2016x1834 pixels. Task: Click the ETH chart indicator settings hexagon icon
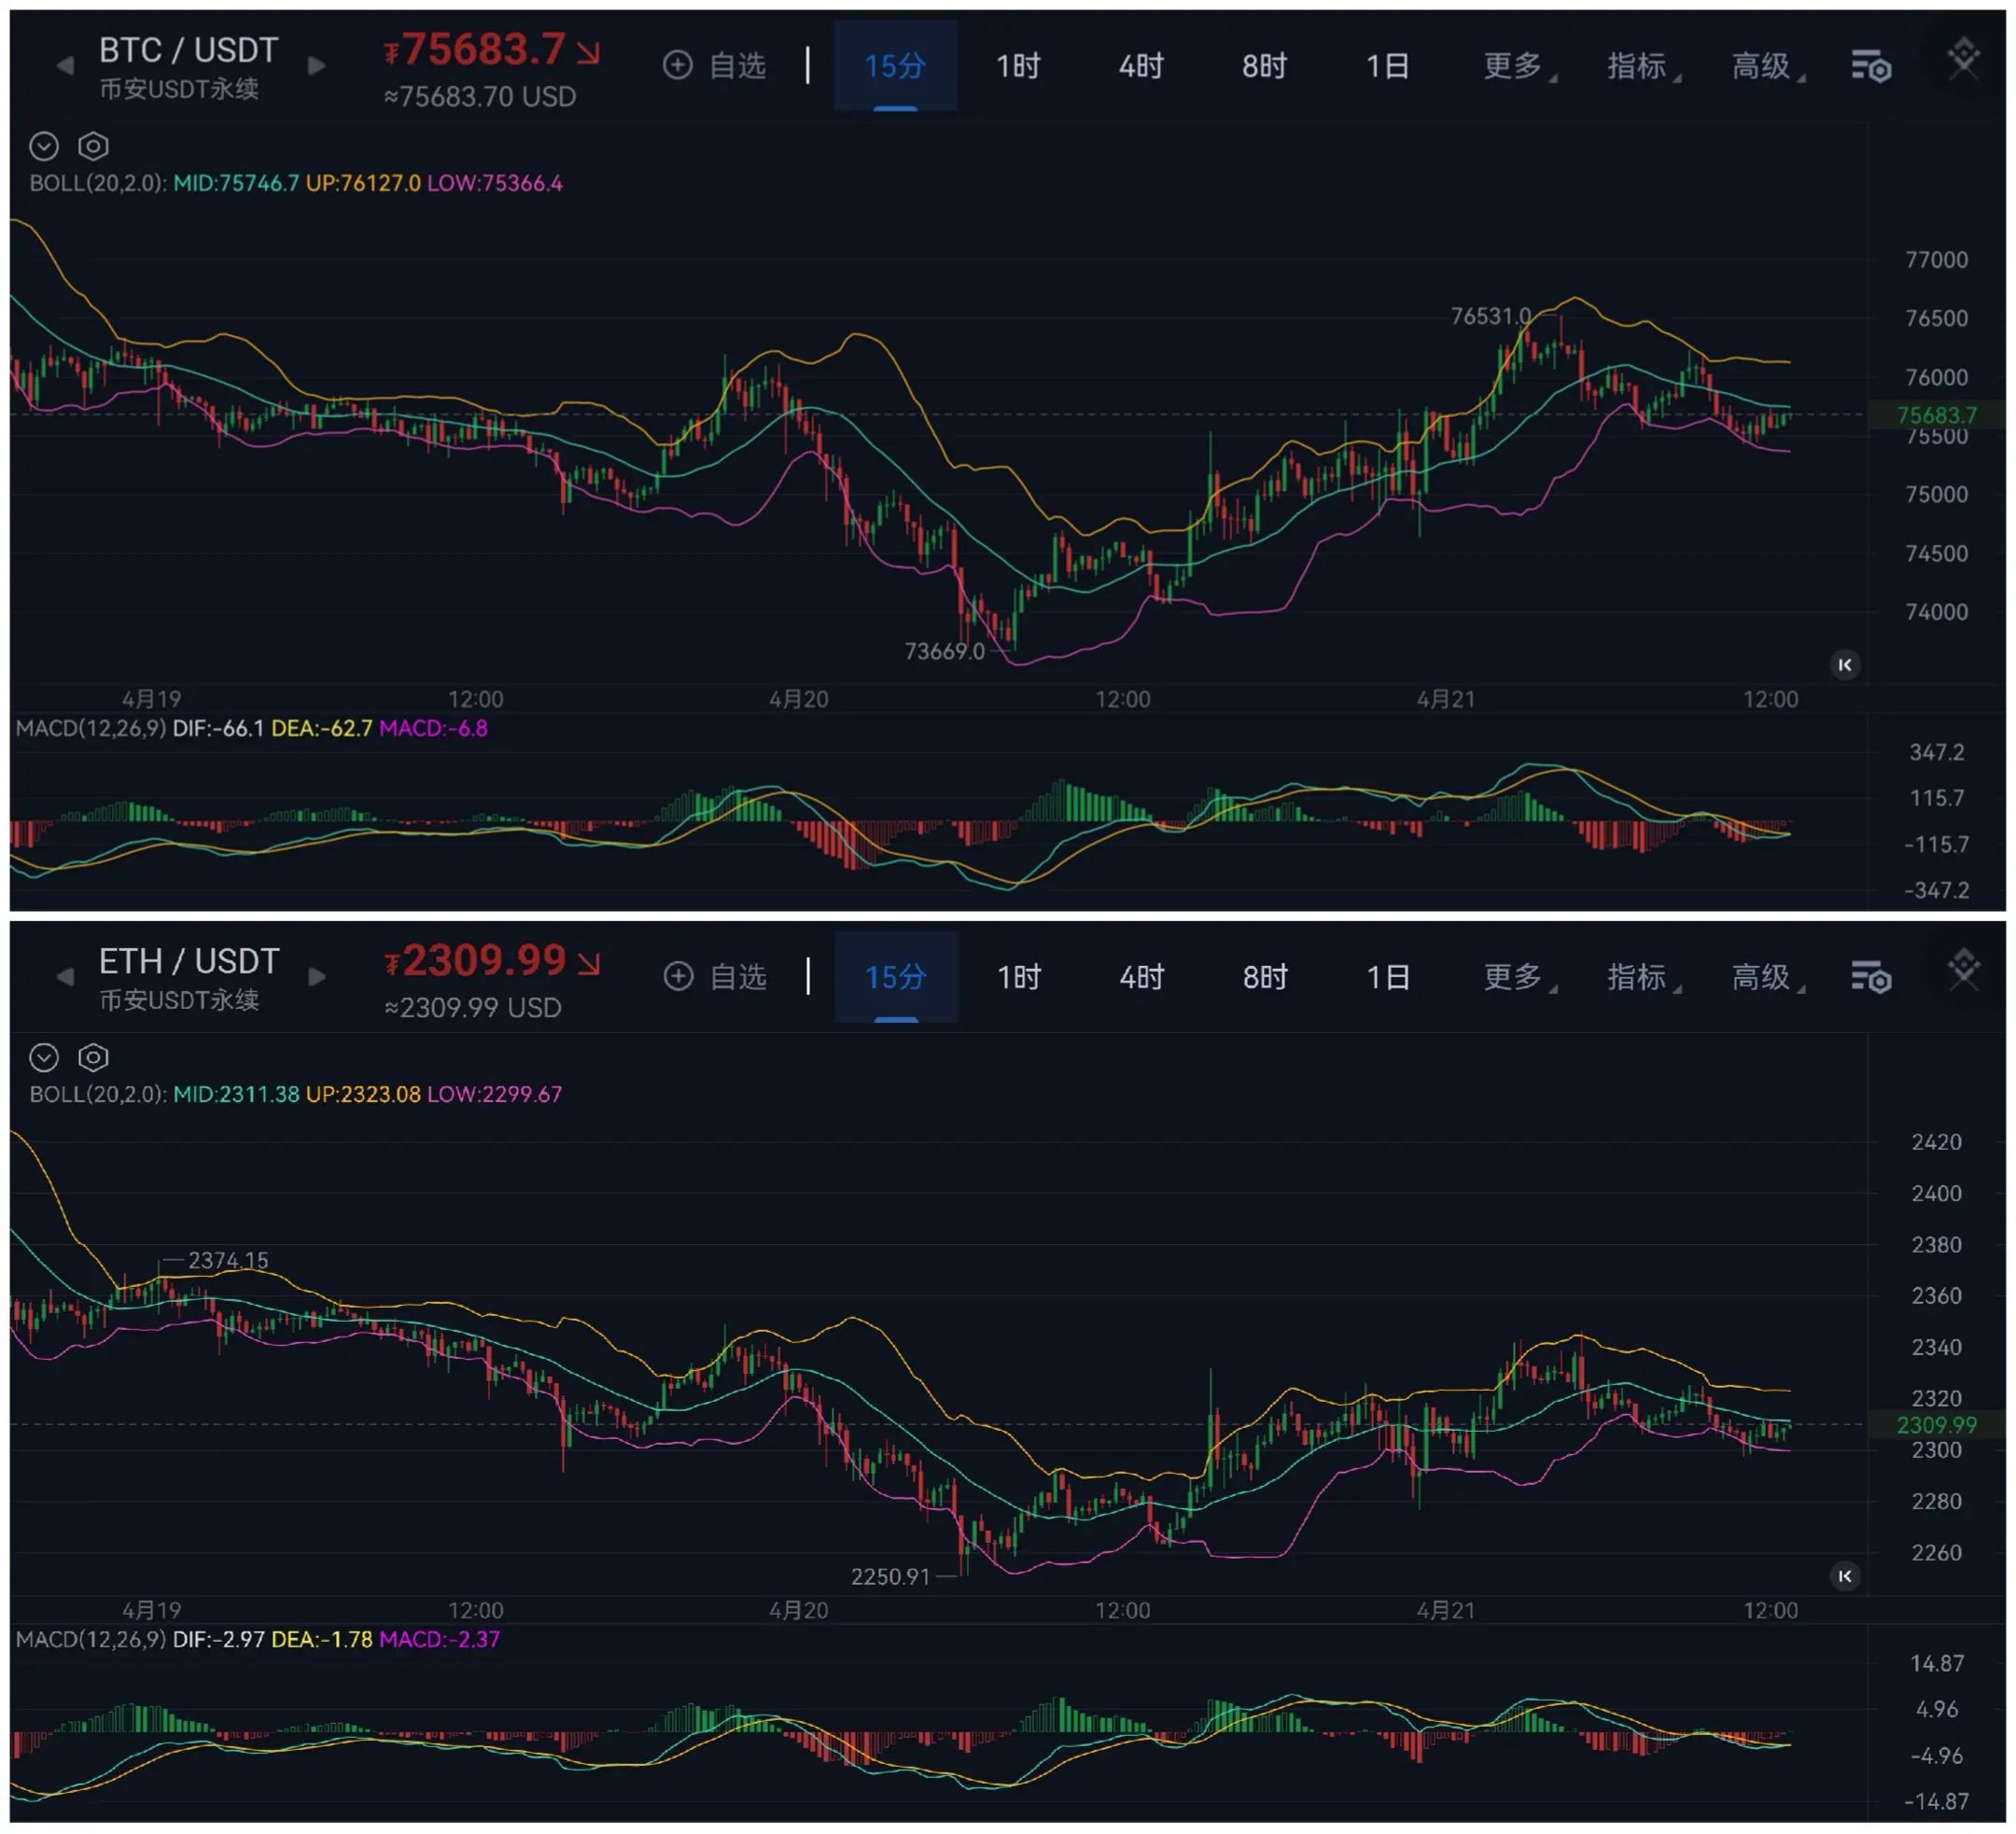click(x=93, y=1058)
